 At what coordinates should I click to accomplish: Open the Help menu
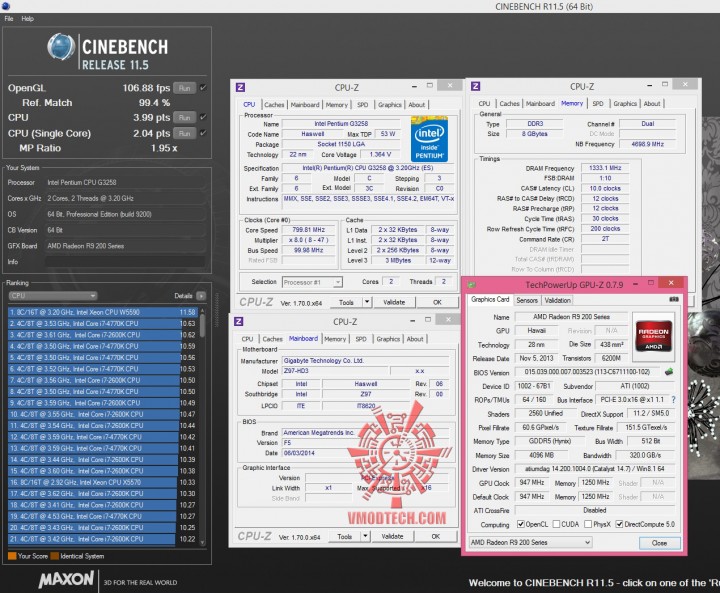click(x=28, y=19)
